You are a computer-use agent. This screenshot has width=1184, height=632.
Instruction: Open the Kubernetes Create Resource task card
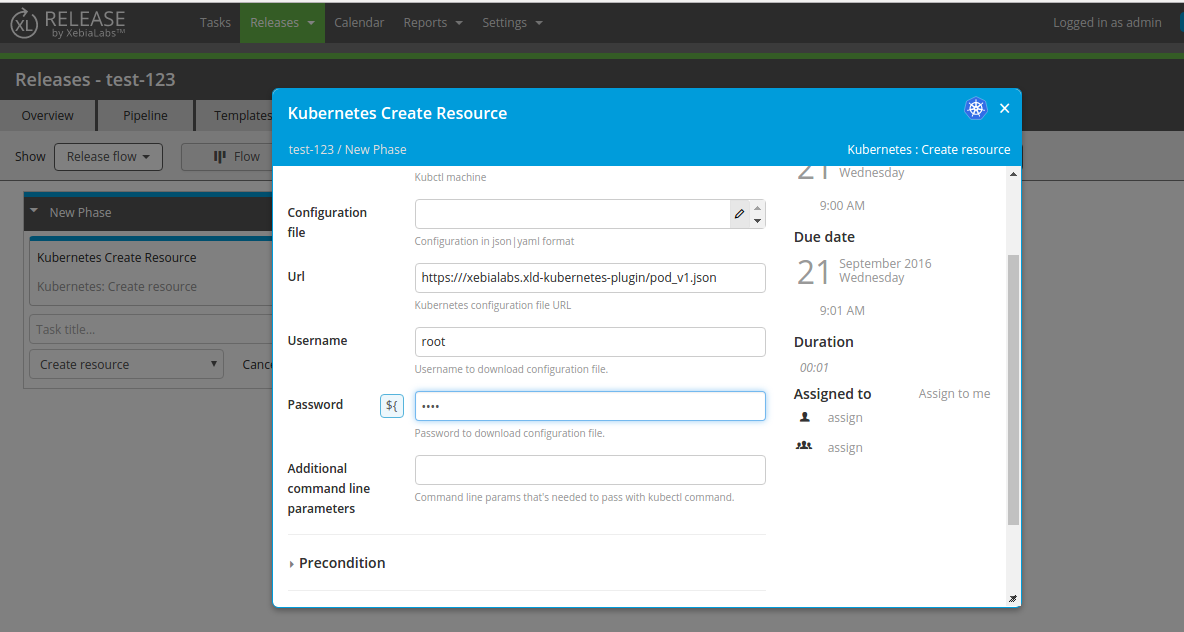coord(151,271)
